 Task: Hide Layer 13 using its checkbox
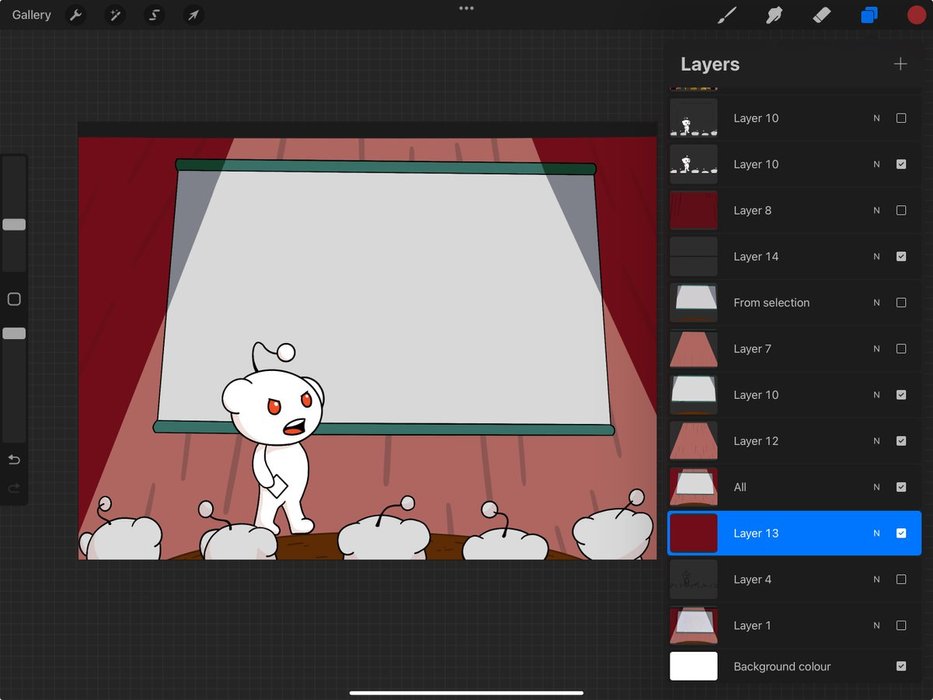[901, 533]
